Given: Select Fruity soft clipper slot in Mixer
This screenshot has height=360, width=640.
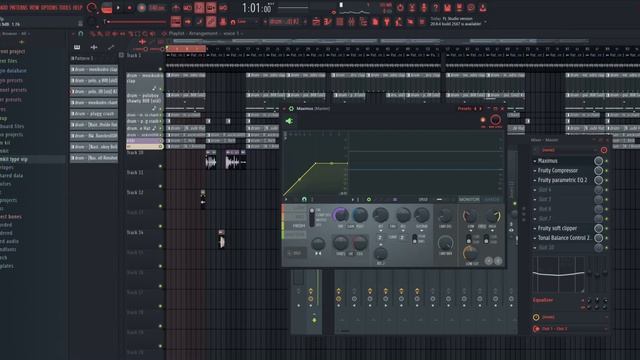Looking at the screenshot, I should click(x=557, y=228).
